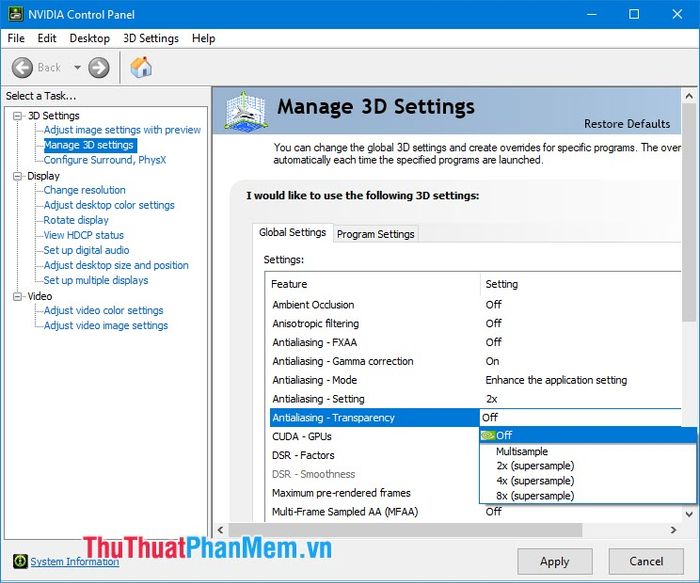Click the horizontal scrollbar left arrow
700x583 pixels.
(221, 530)
